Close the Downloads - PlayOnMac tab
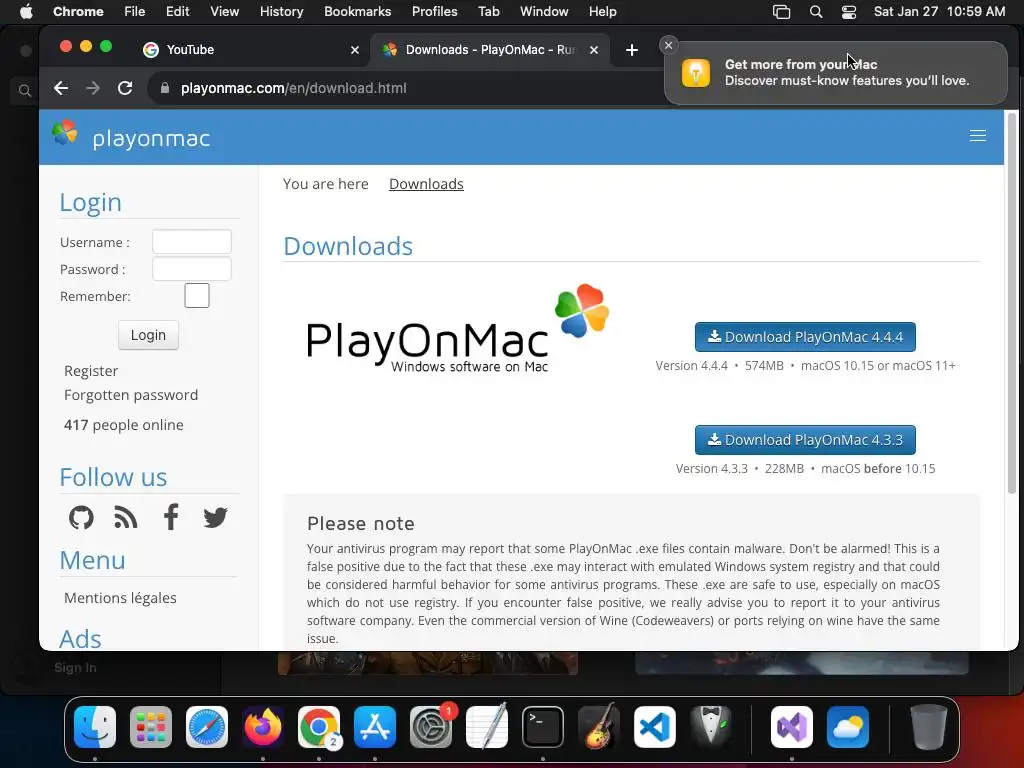Image resolution: width=1024 pixels, height=768 pixels. 594,50
